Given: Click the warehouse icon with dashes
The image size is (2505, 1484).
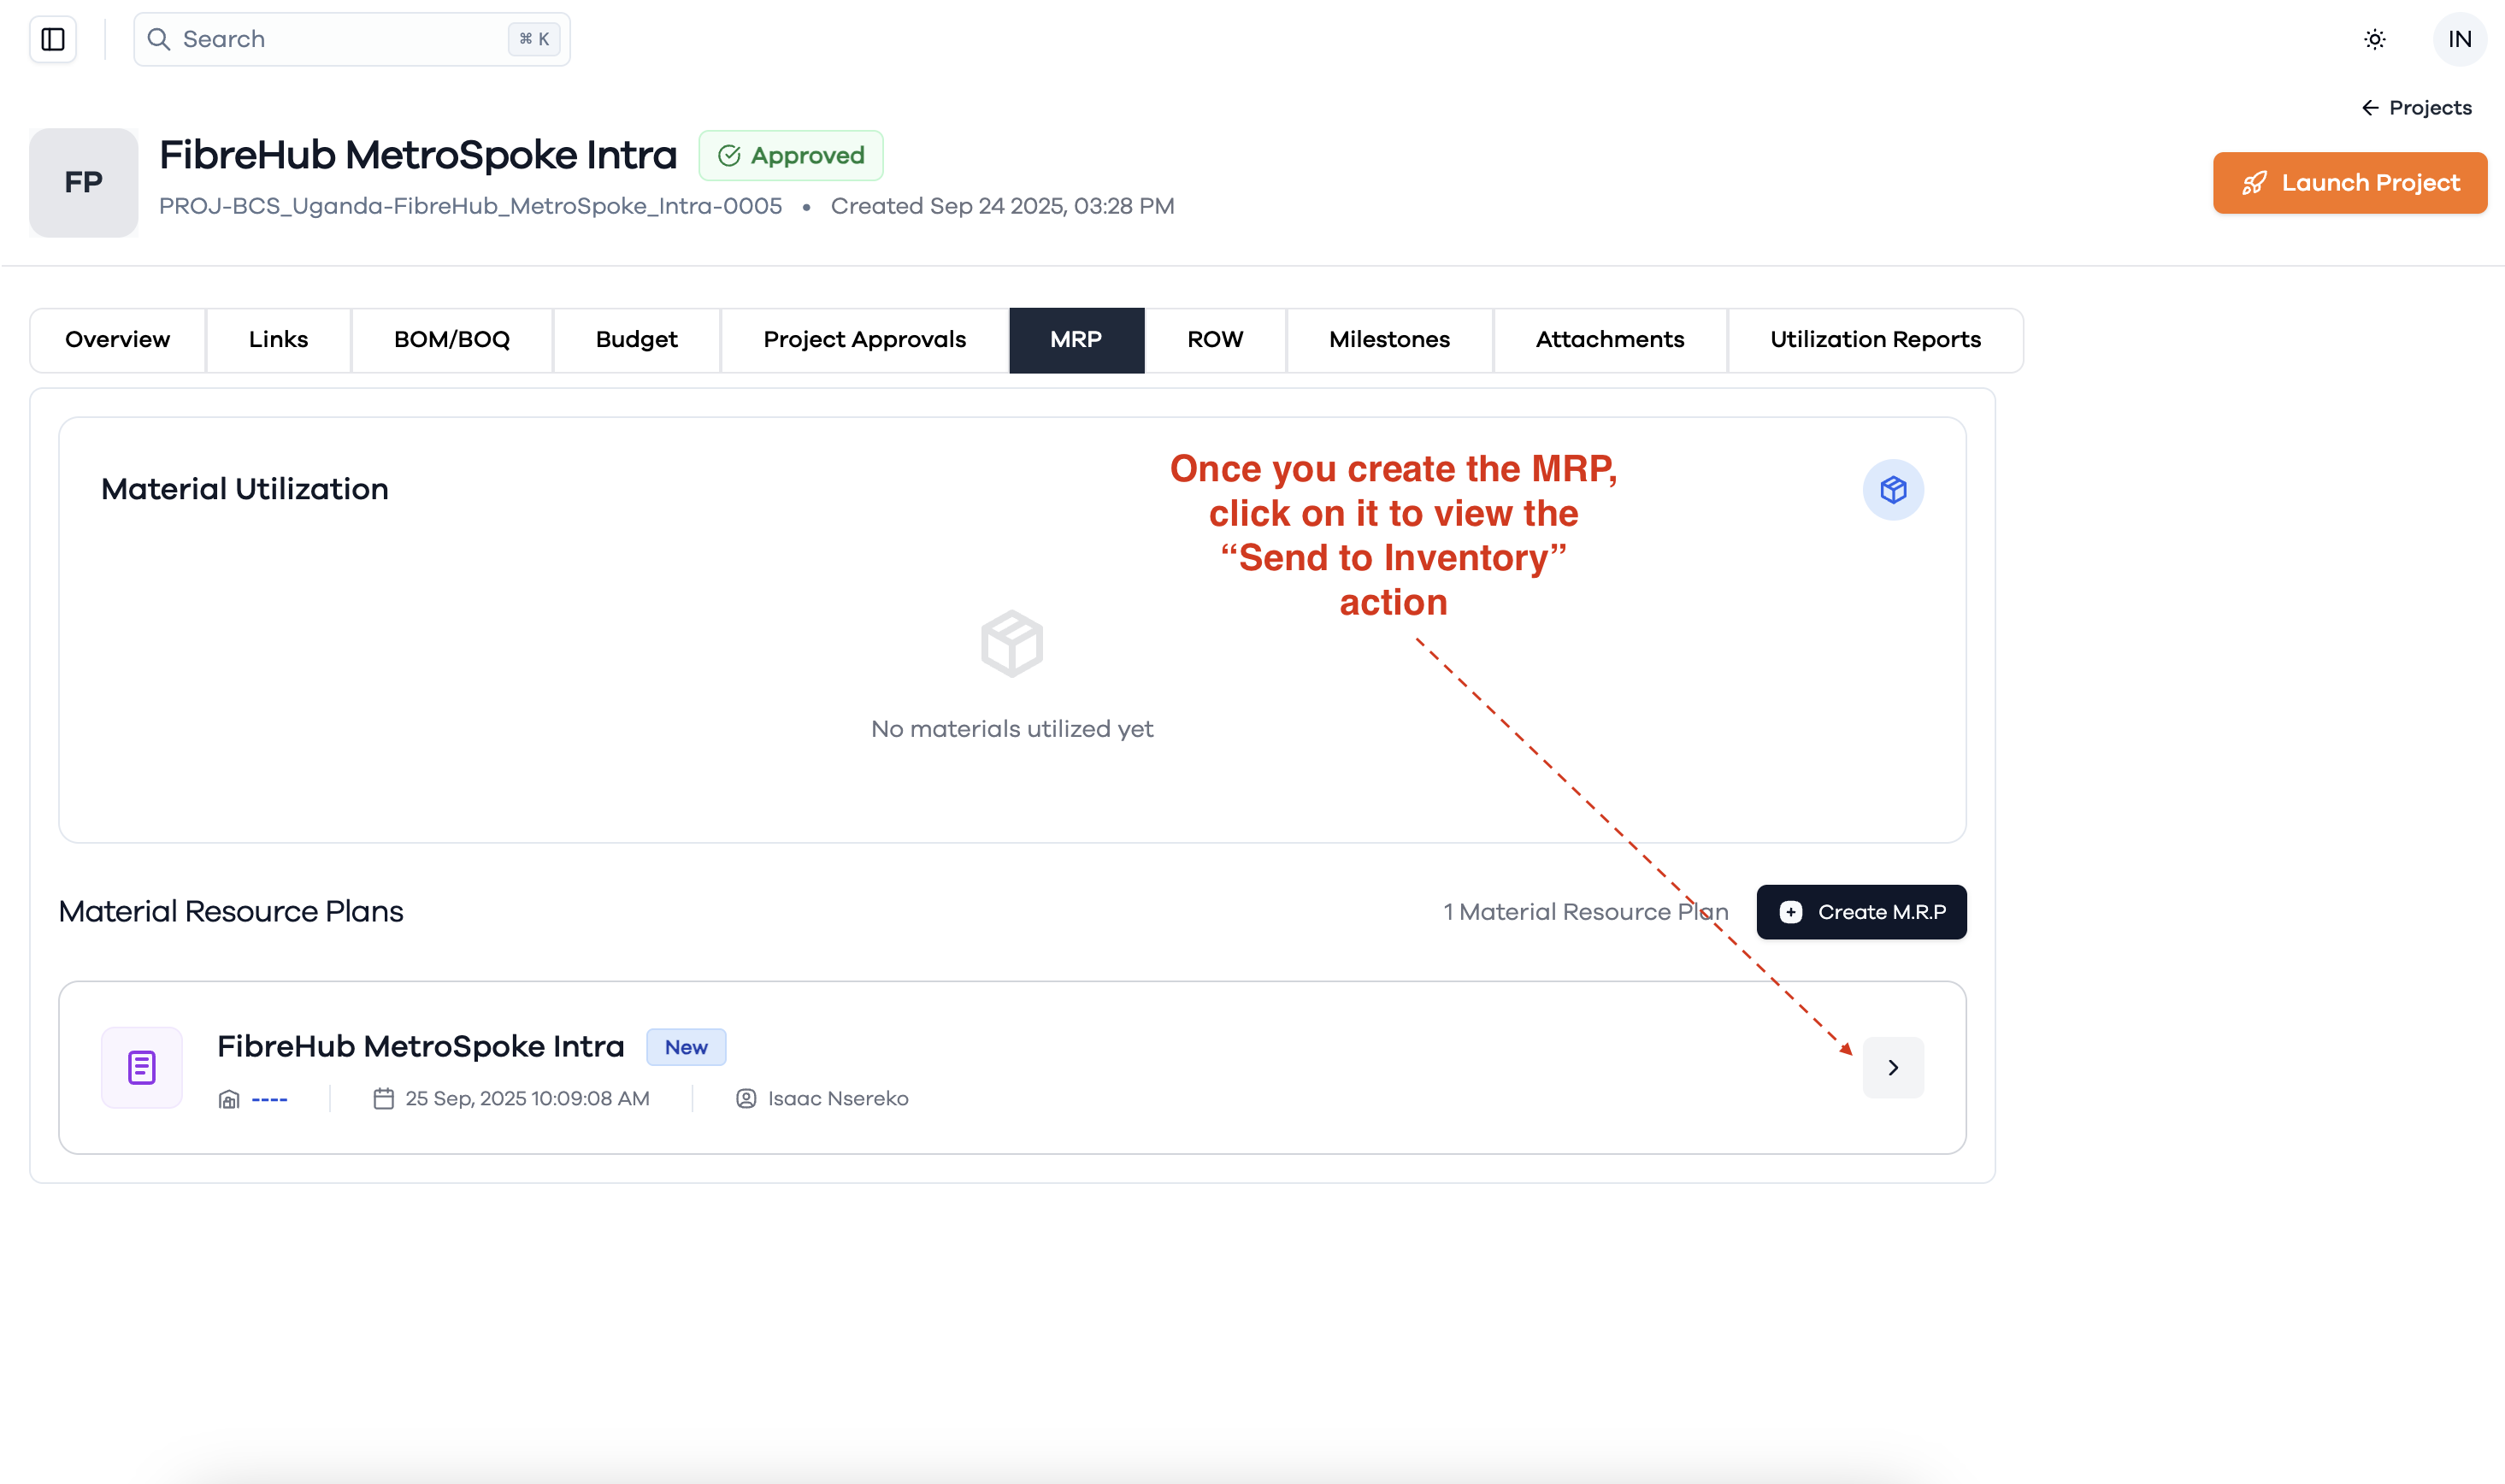Looking at the screenshot, I should point(229,1099).
